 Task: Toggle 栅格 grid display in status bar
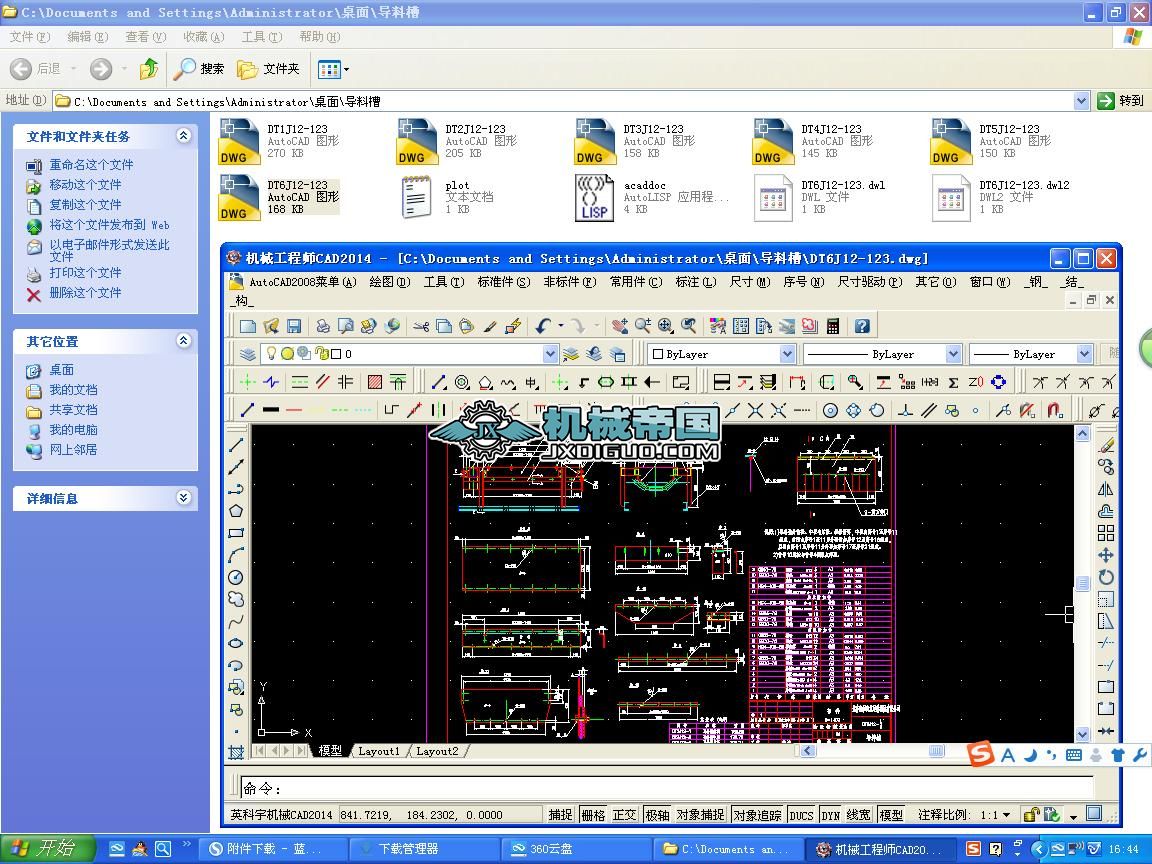pos(593,815)
